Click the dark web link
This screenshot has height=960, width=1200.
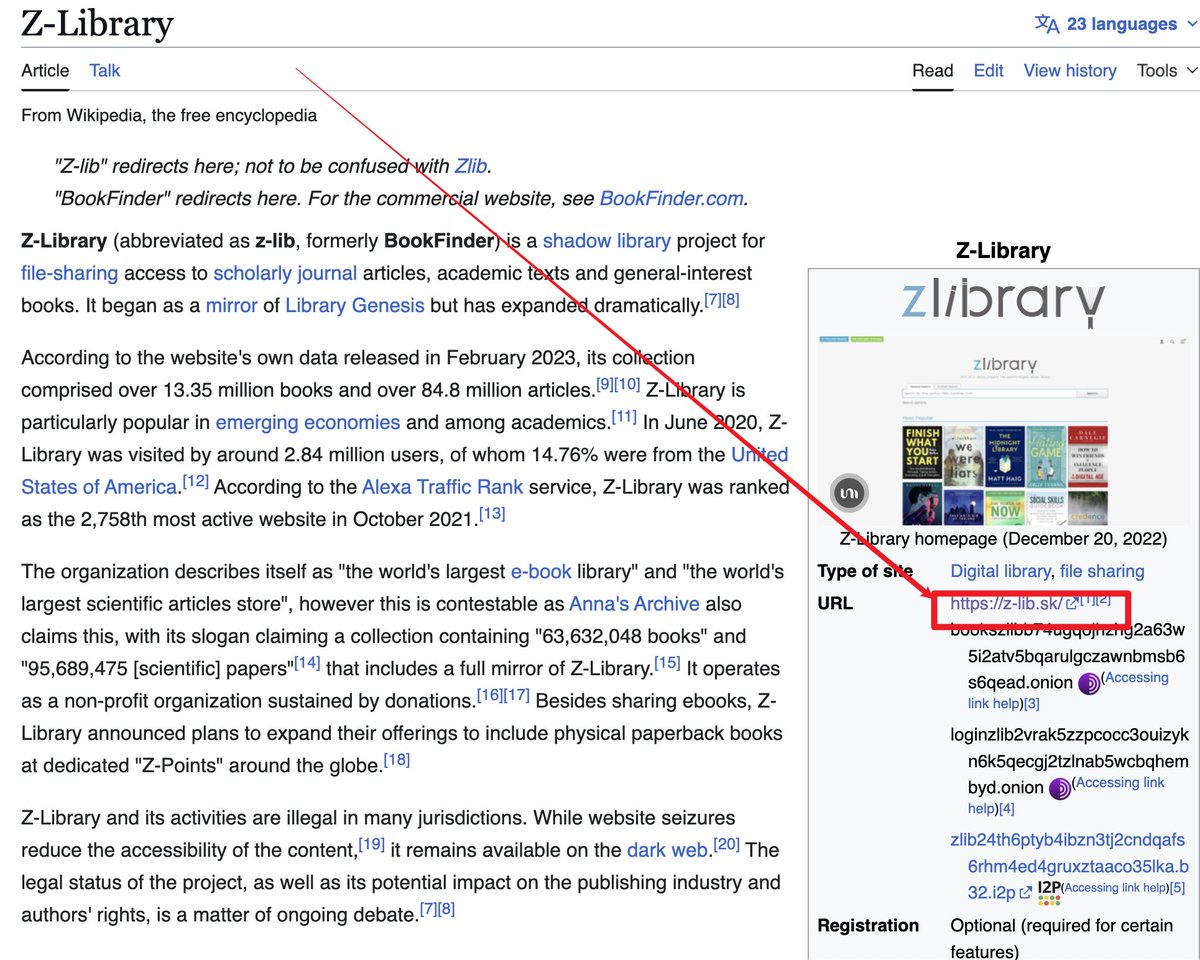(667, 850)
